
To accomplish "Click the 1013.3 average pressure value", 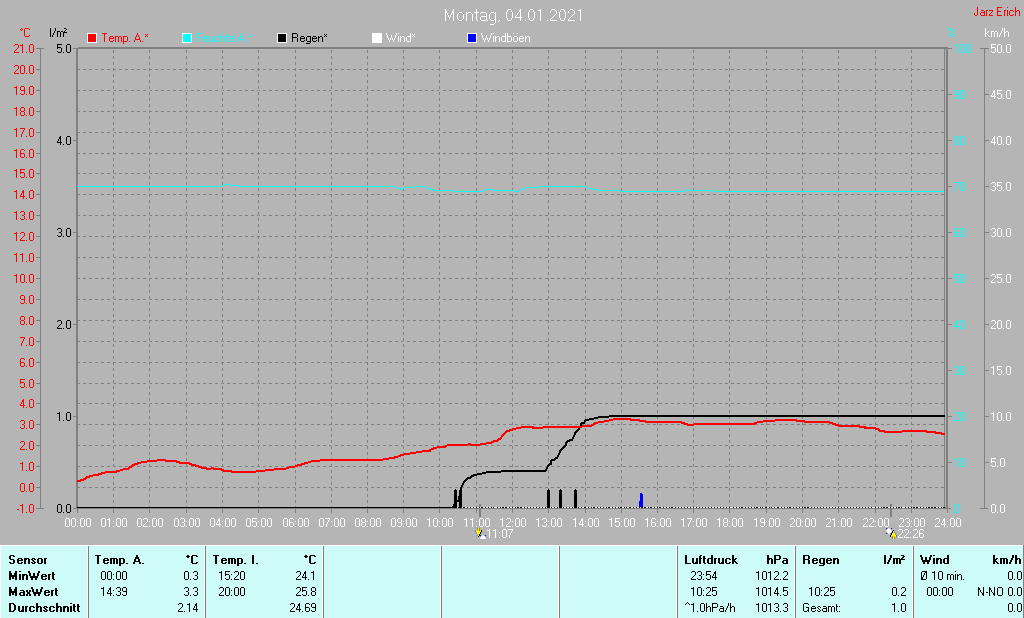I will pos(772,608).
